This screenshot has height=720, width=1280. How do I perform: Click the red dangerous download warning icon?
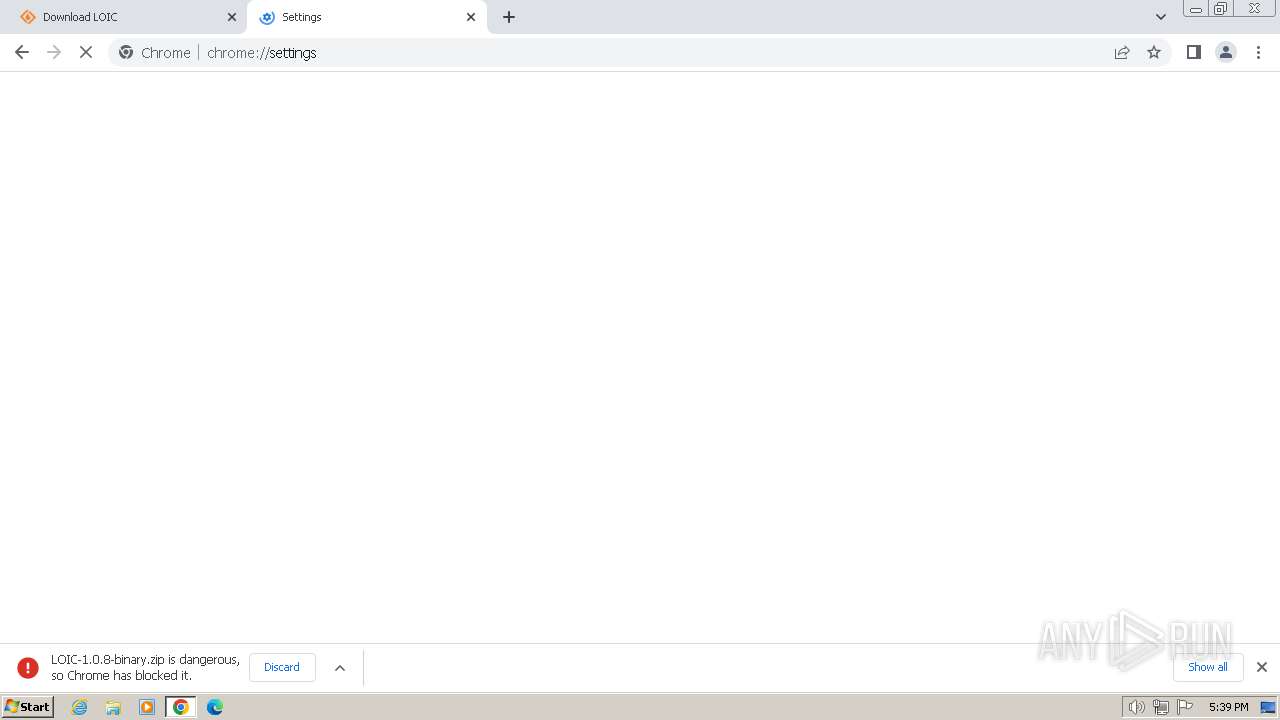click(28, 668)
